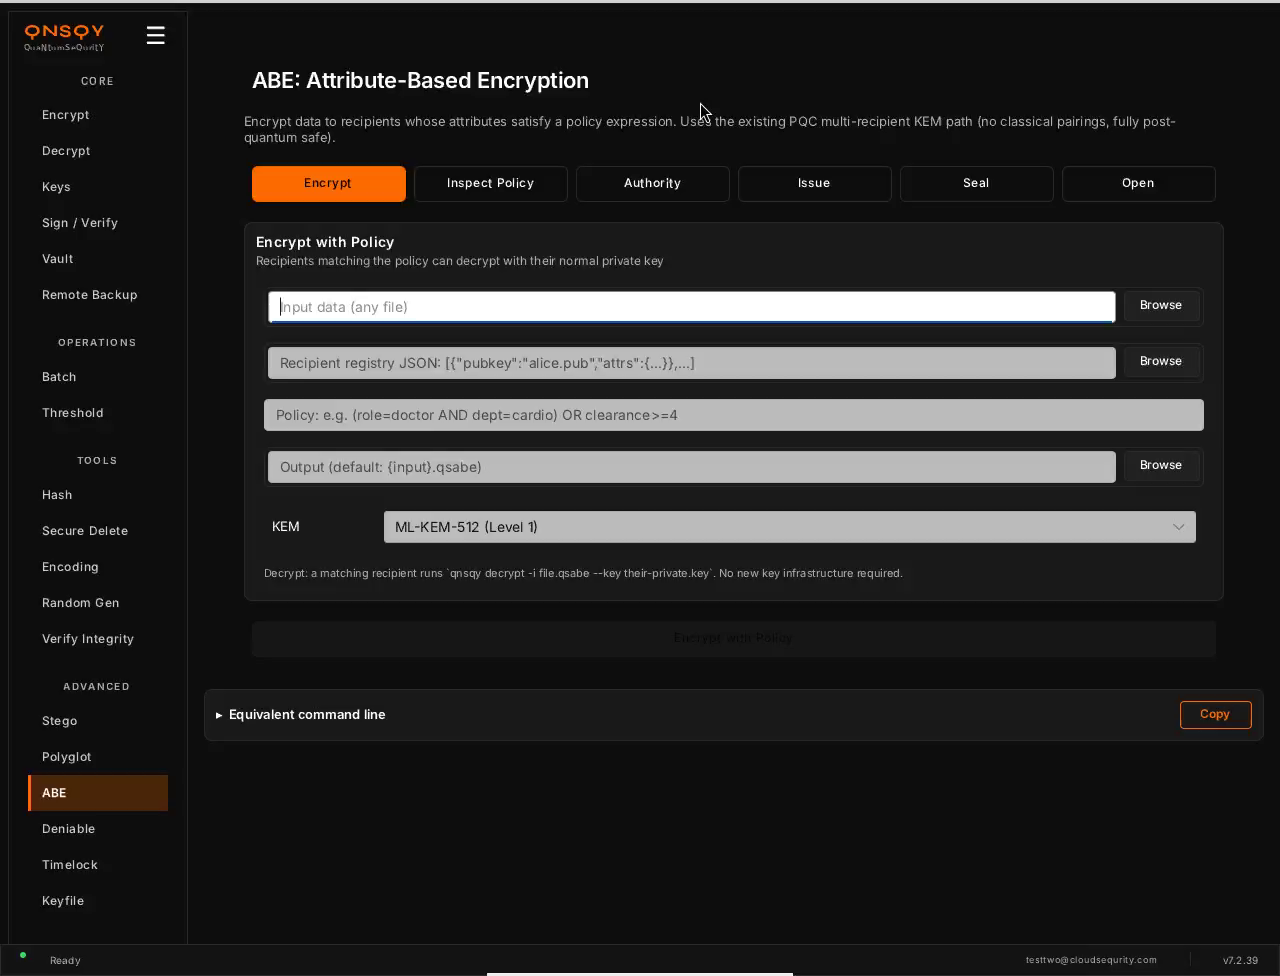
Task: Open the Polyglot page
Action: (x=98, y=757)
